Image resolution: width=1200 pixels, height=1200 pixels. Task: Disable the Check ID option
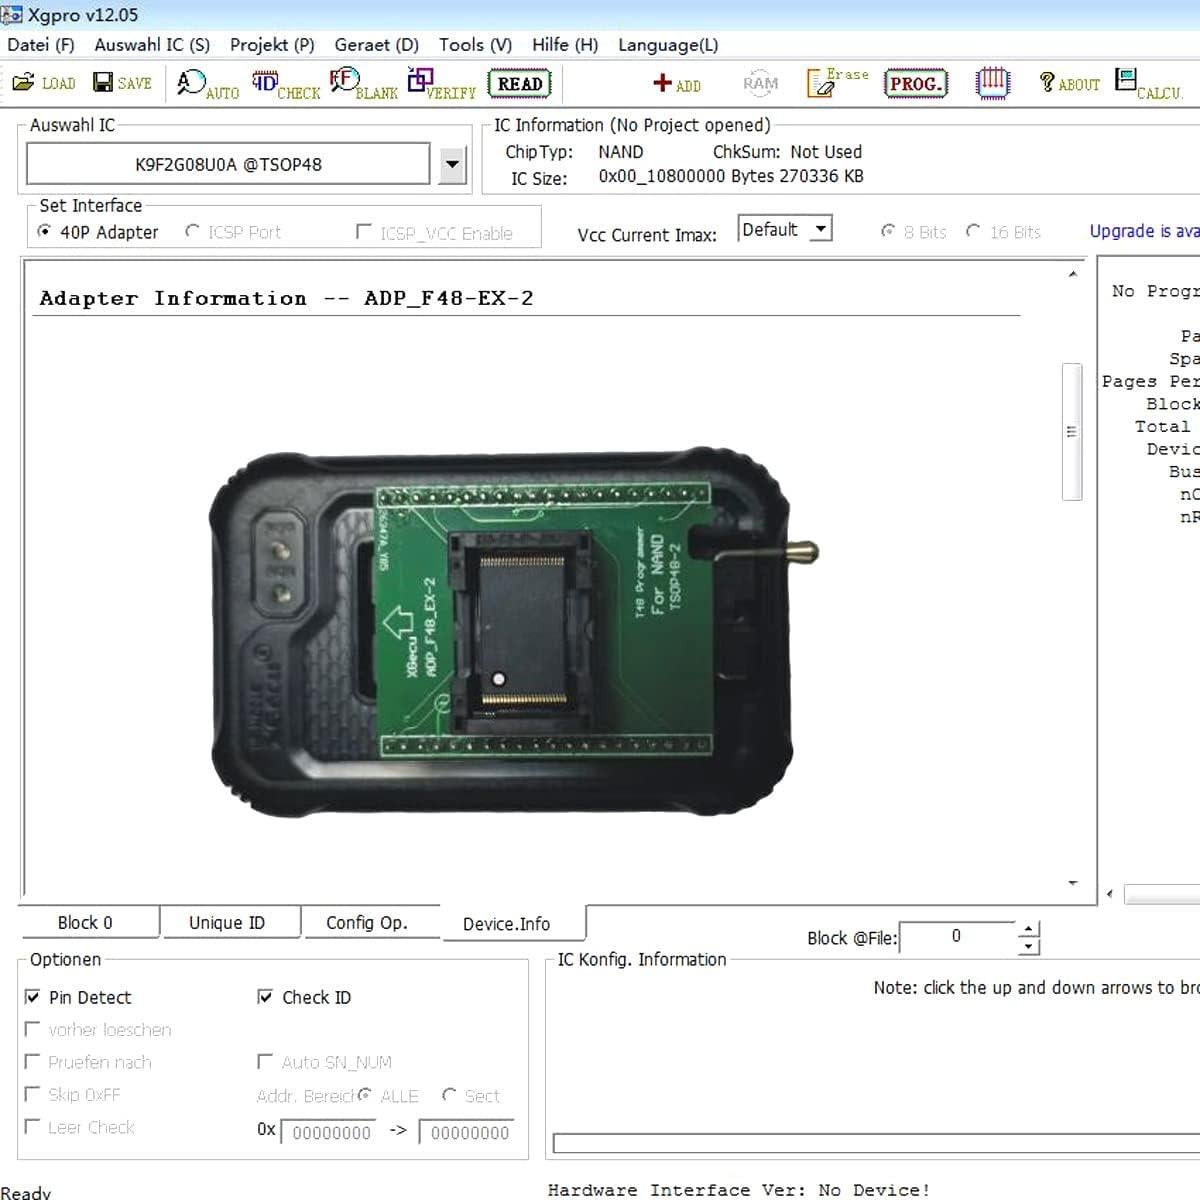(265, 996)
